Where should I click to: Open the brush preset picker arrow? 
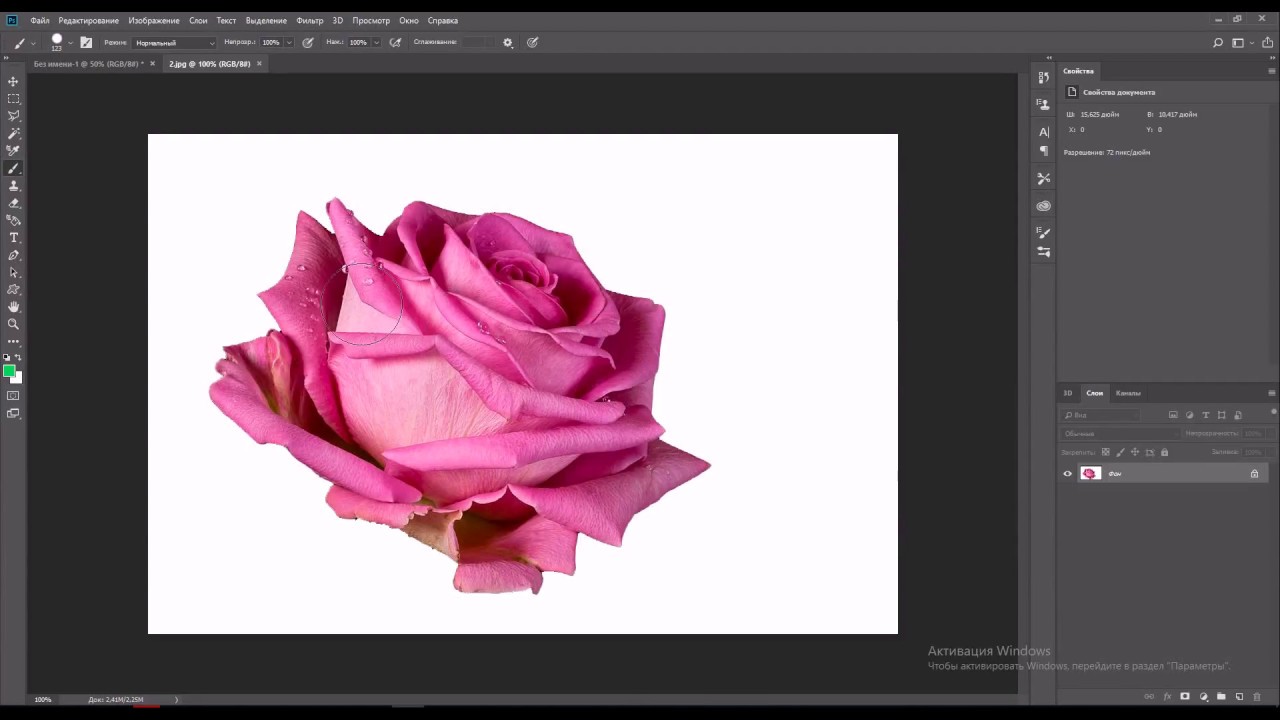(x=70, y=43)
